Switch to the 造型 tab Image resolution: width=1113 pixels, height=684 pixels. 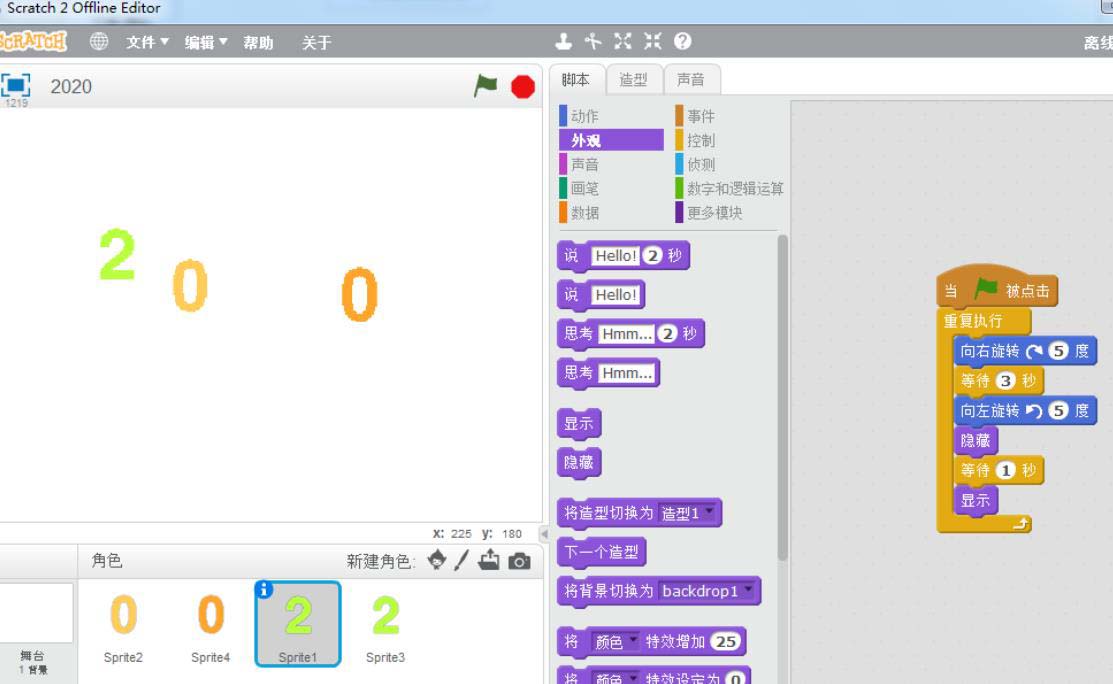tap(634, 79)
